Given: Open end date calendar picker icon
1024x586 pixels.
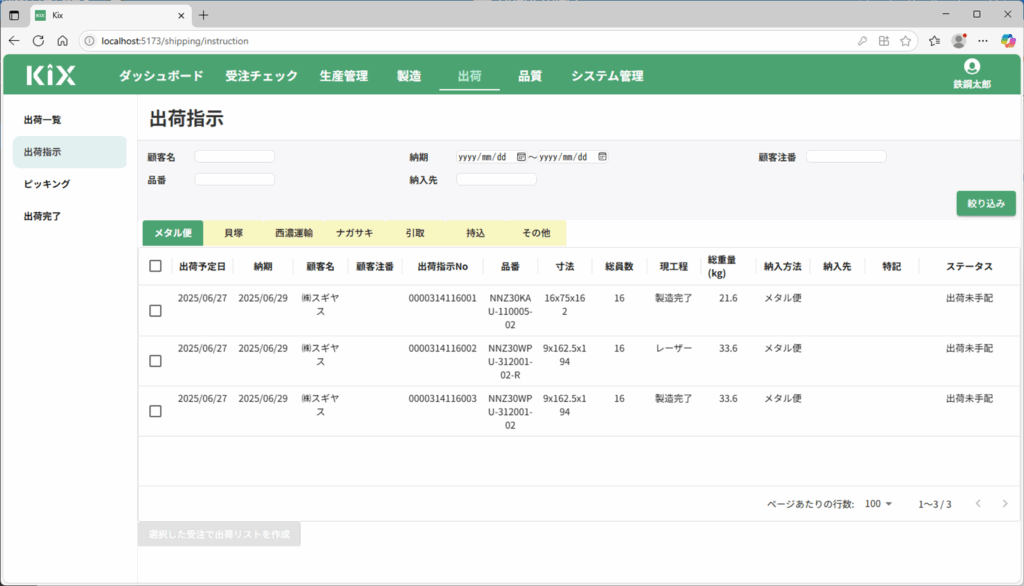Looking at the screenshot, I should pyautogui.click(x=602, y=157).
